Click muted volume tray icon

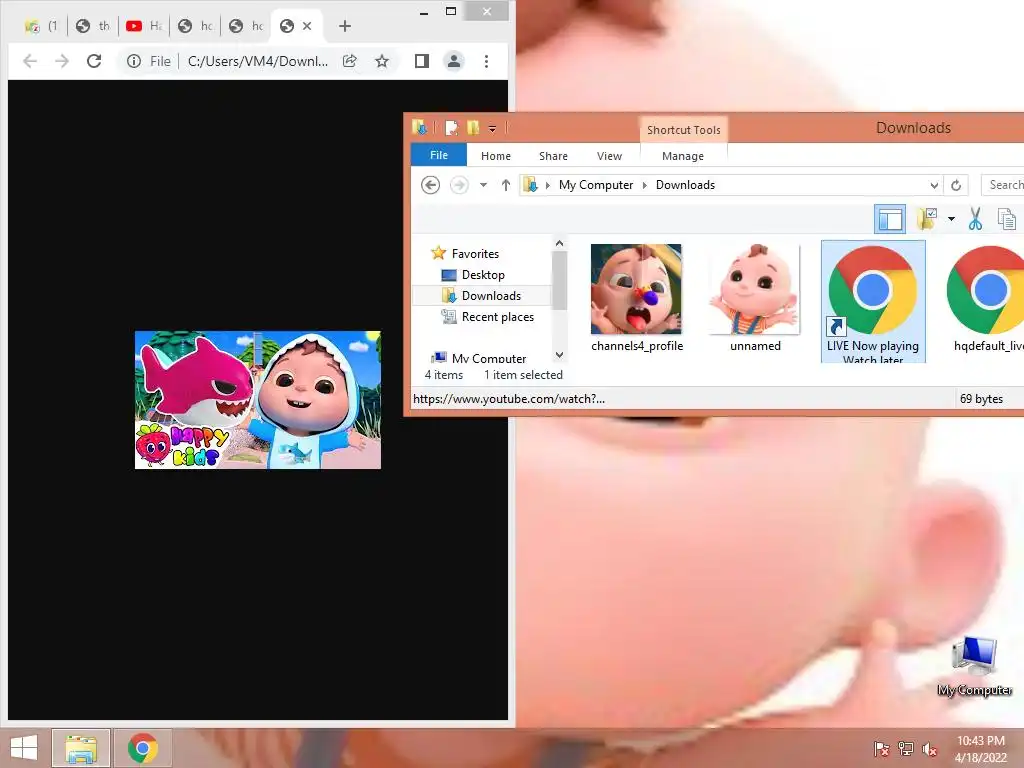929,749
